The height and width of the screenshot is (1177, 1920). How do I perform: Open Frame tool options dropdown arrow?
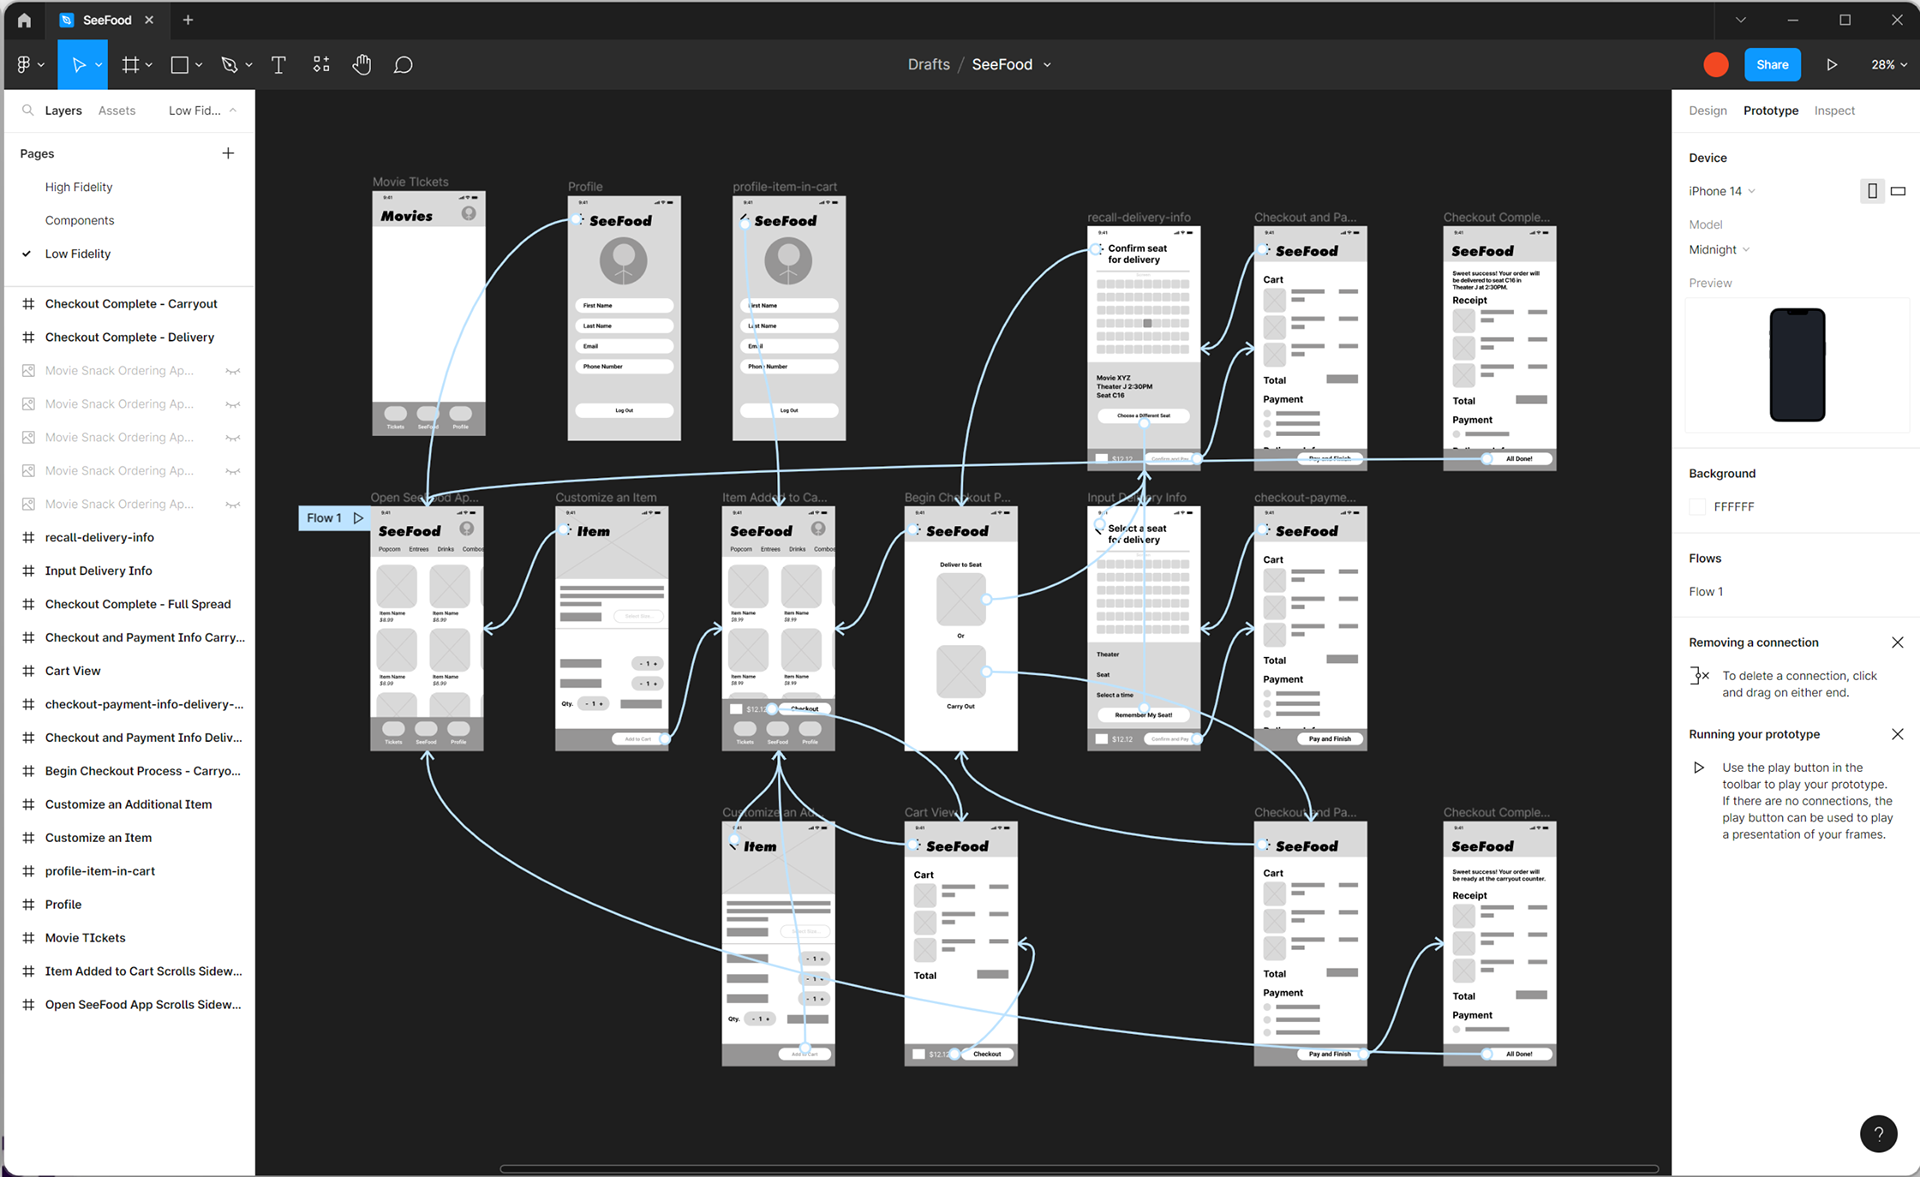(149, 65)
